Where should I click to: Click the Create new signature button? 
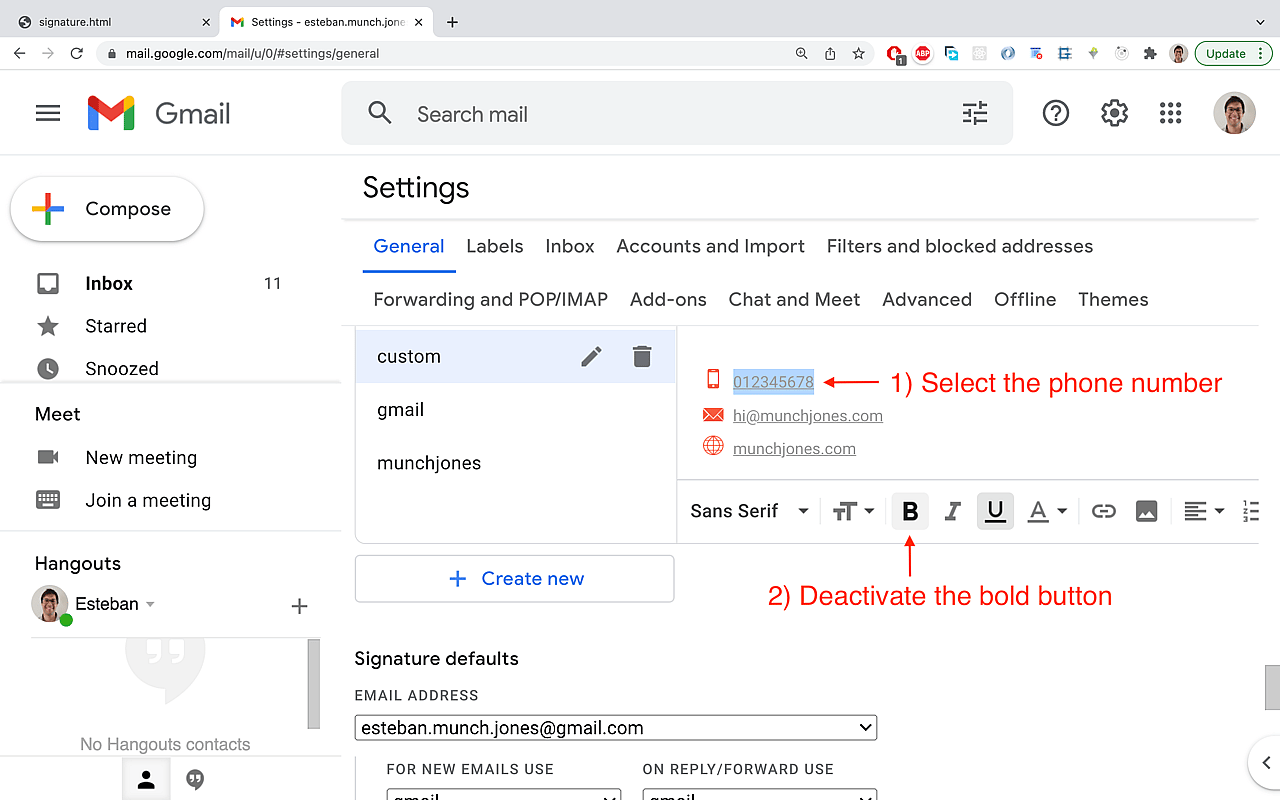514,578
